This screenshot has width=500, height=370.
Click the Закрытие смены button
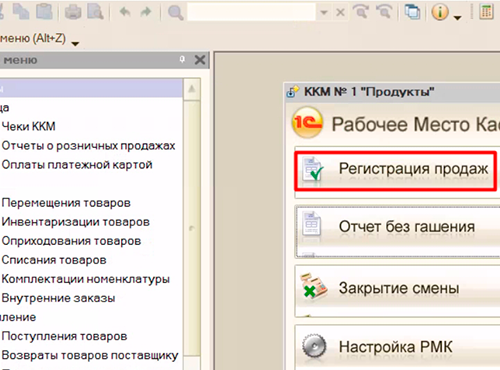pyautogui.click(x=398, y=291)
